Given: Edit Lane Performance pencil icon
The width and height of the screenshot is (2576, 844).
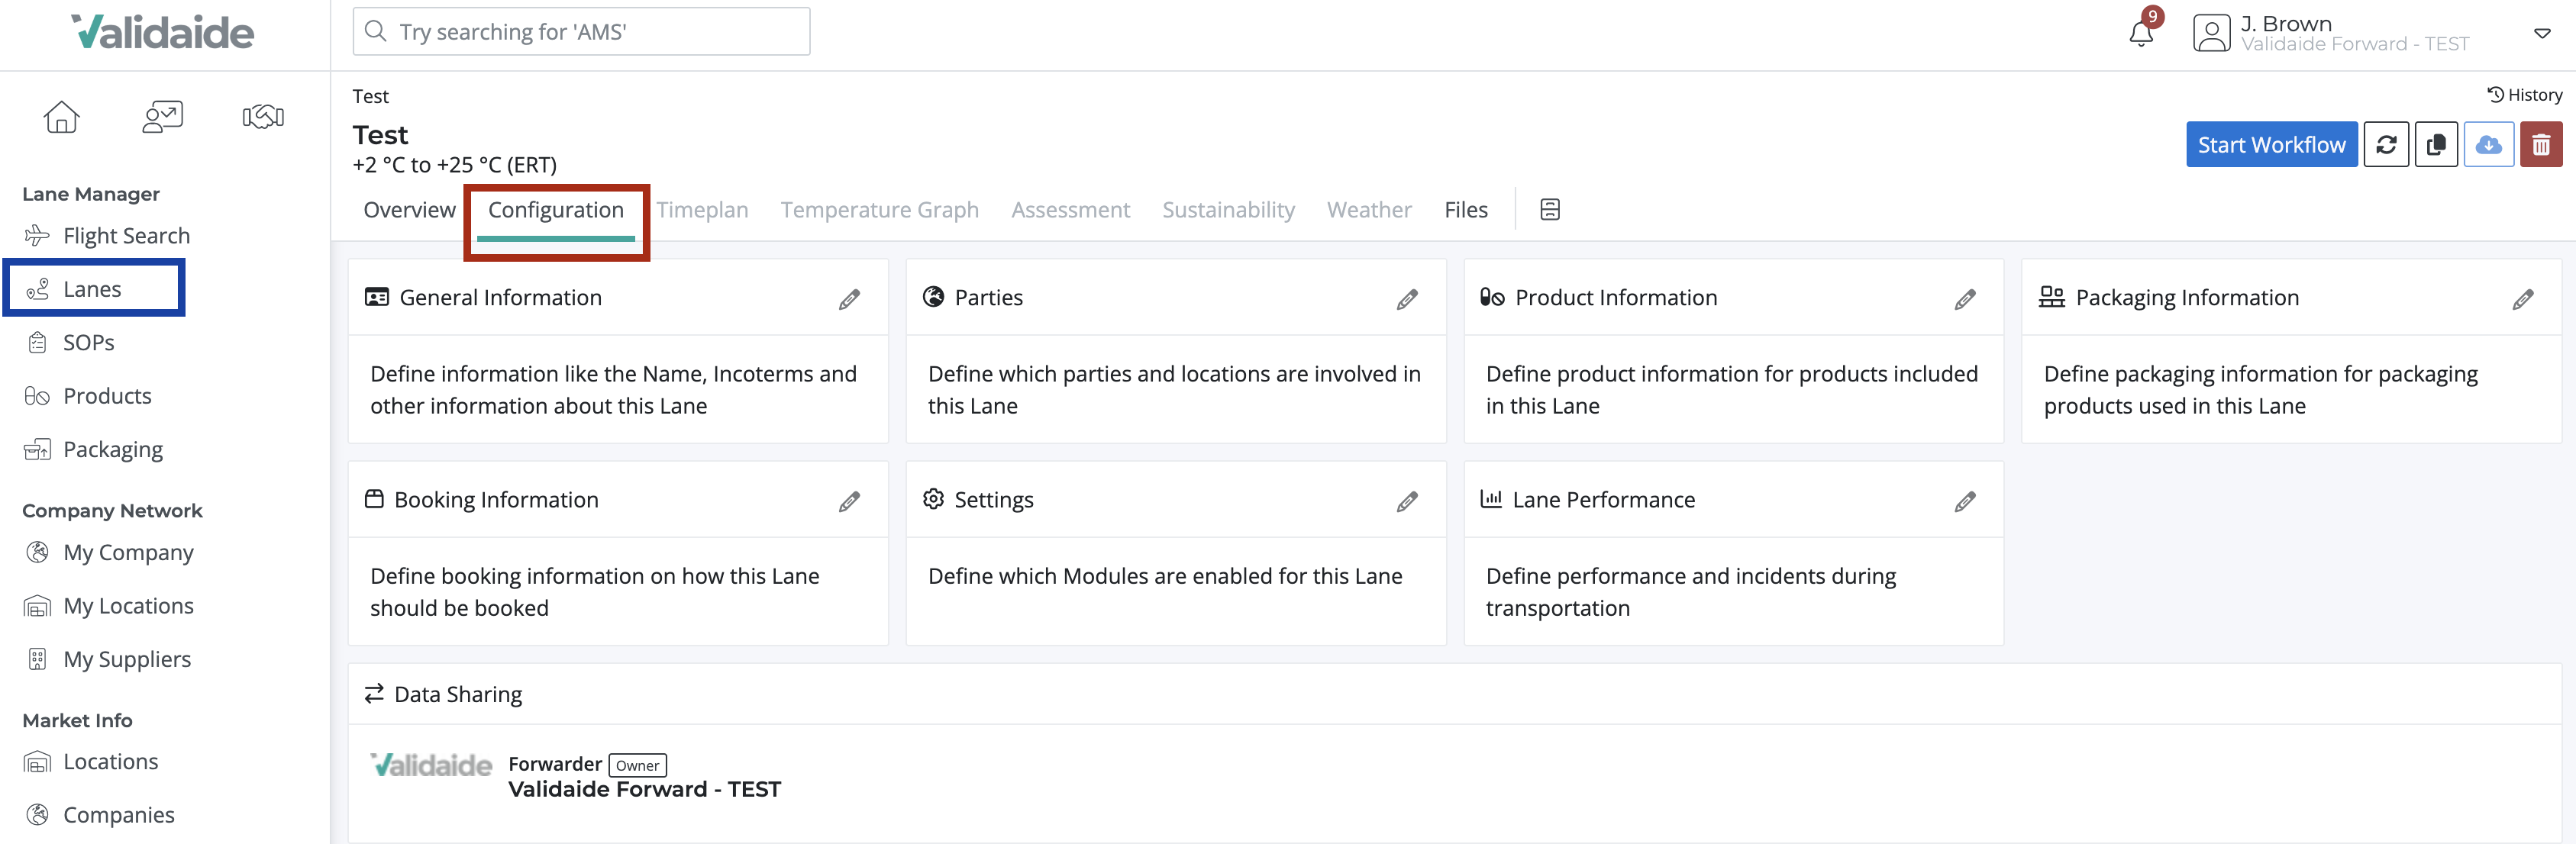Looking at the screenshot, I should [1964, 501].
